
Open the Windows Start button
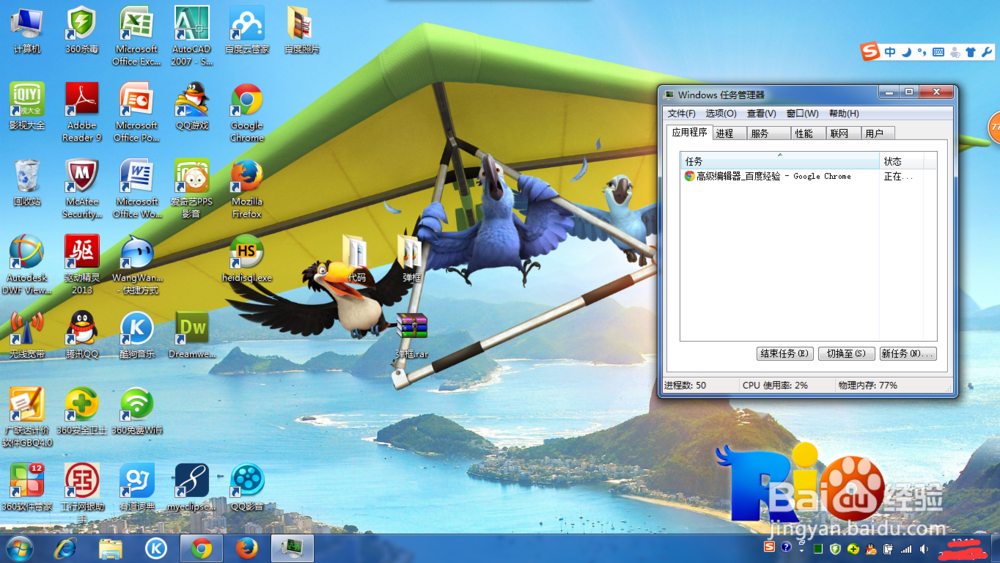click(x=19, y=548)
